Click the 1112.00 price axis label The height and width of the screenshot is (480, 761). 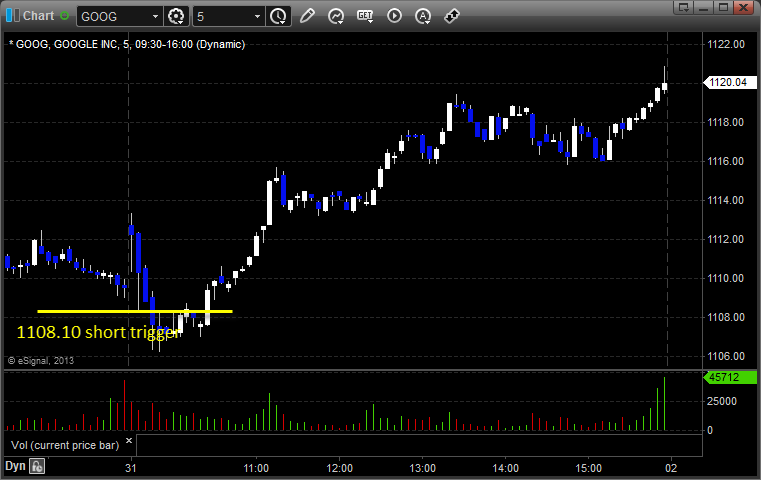click(x=726, y=239)
